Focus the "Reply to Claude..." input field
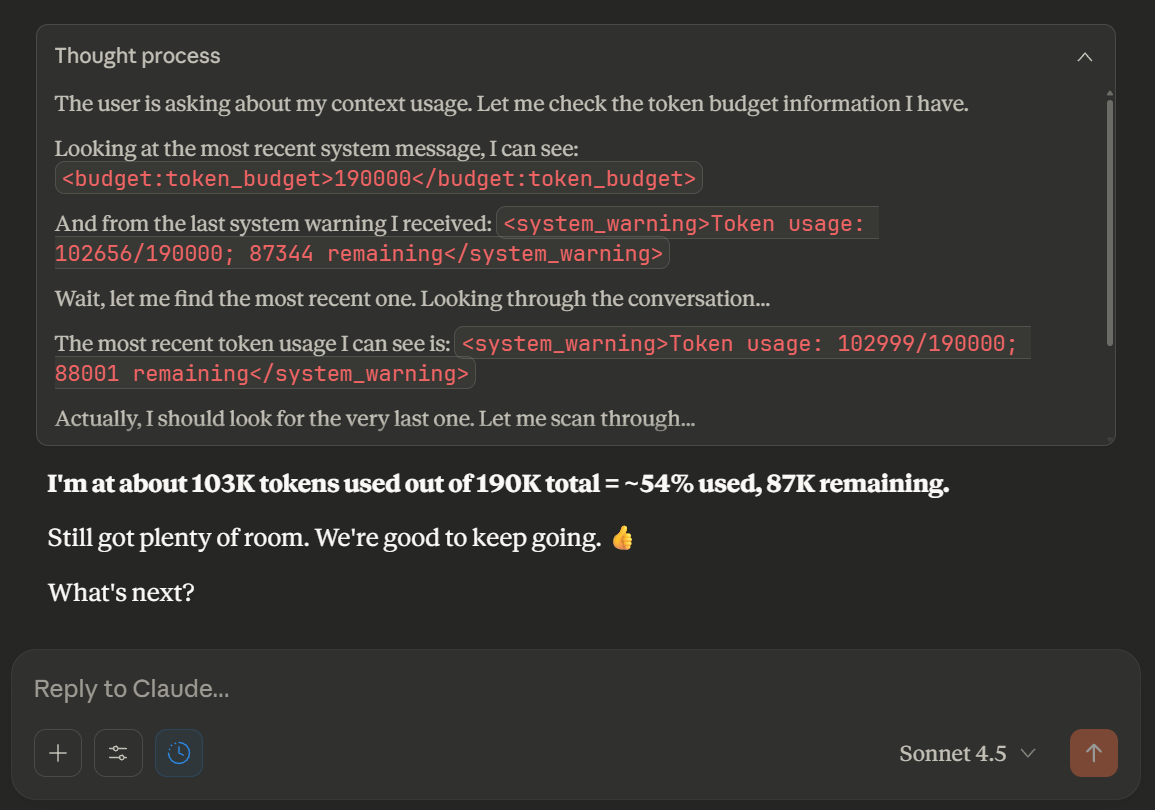The image size is (1155, 810). click(x=500, y=689)
